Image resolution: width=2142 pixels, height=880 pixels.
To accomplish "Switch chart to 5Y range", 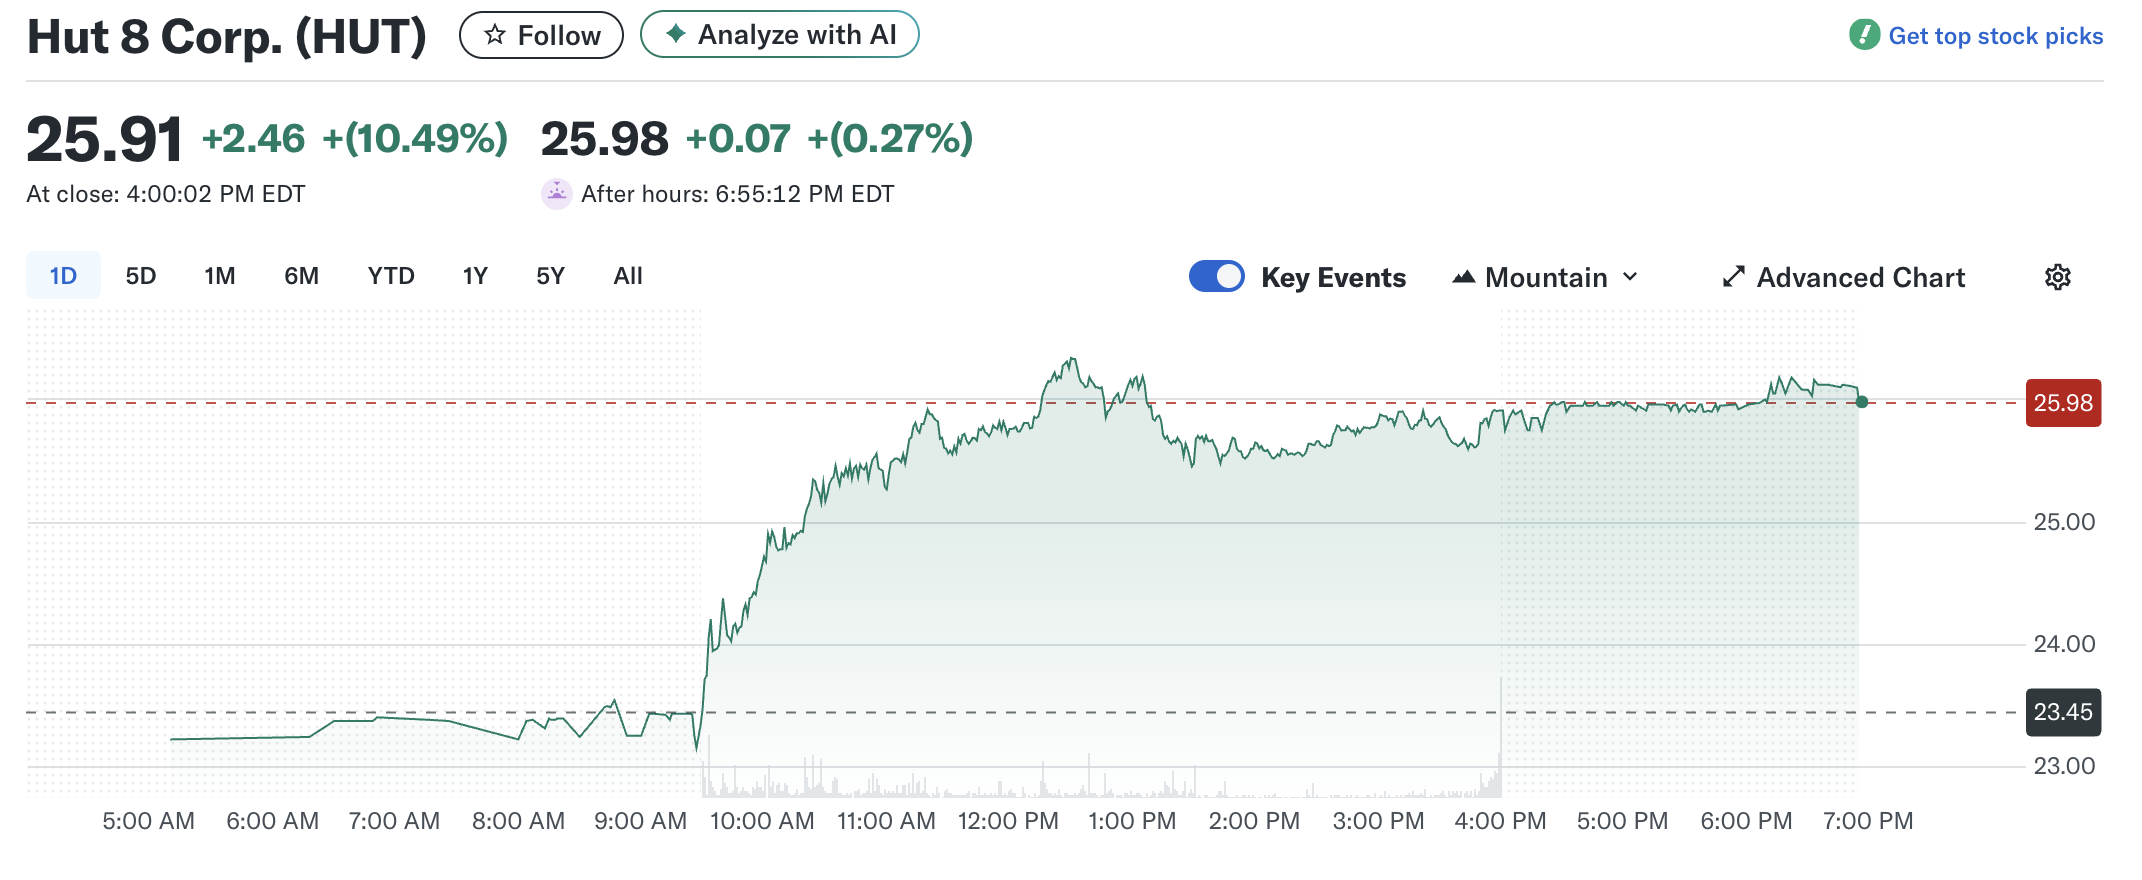I will point(550,276).
